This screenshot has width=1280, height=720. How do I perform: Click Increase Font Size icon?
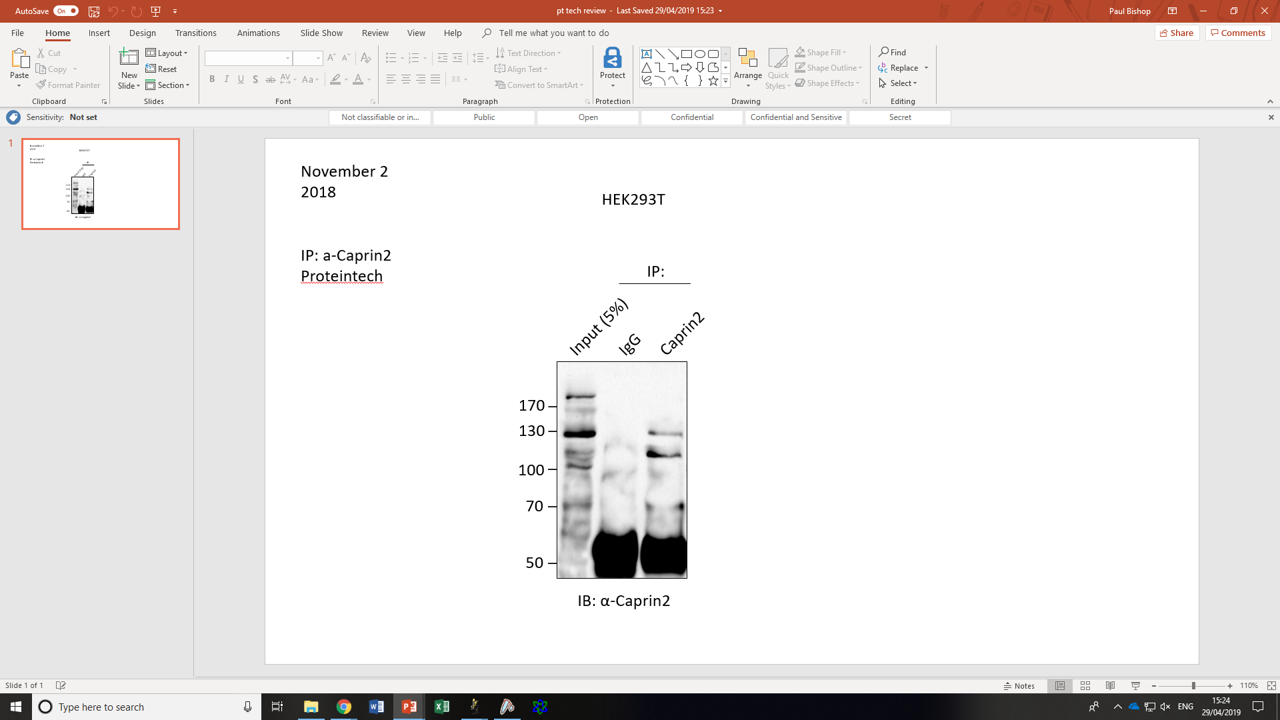(x=332, y=58)
